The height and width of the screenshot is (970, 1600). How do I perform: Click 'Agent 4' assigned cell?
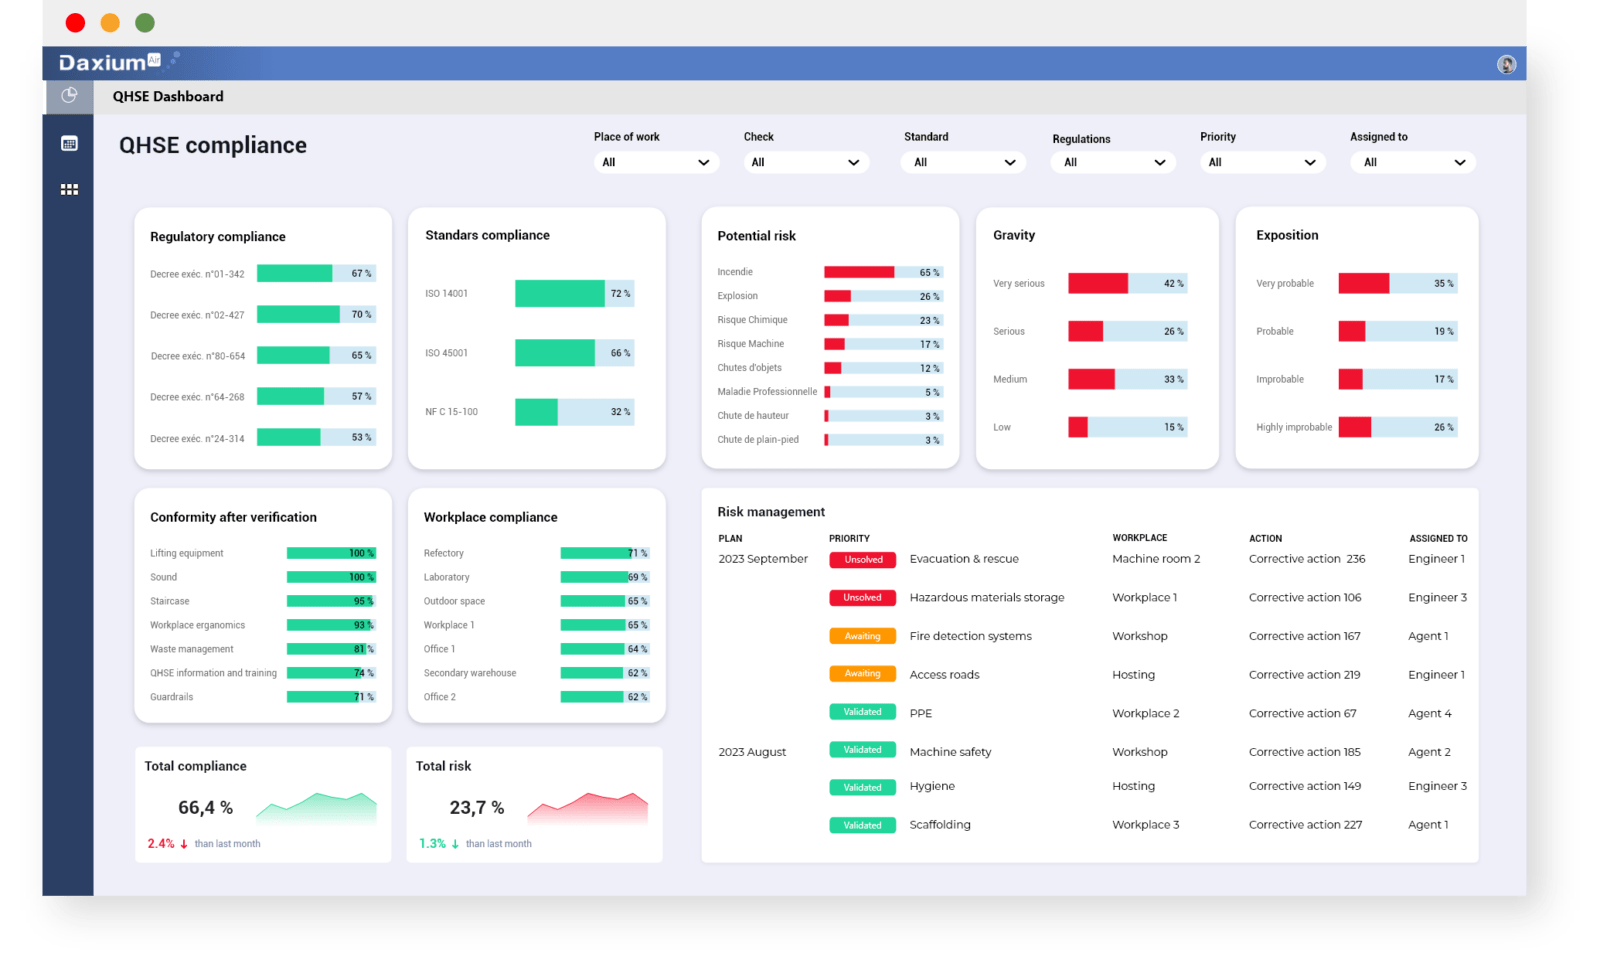click(x=1429, y=714)
